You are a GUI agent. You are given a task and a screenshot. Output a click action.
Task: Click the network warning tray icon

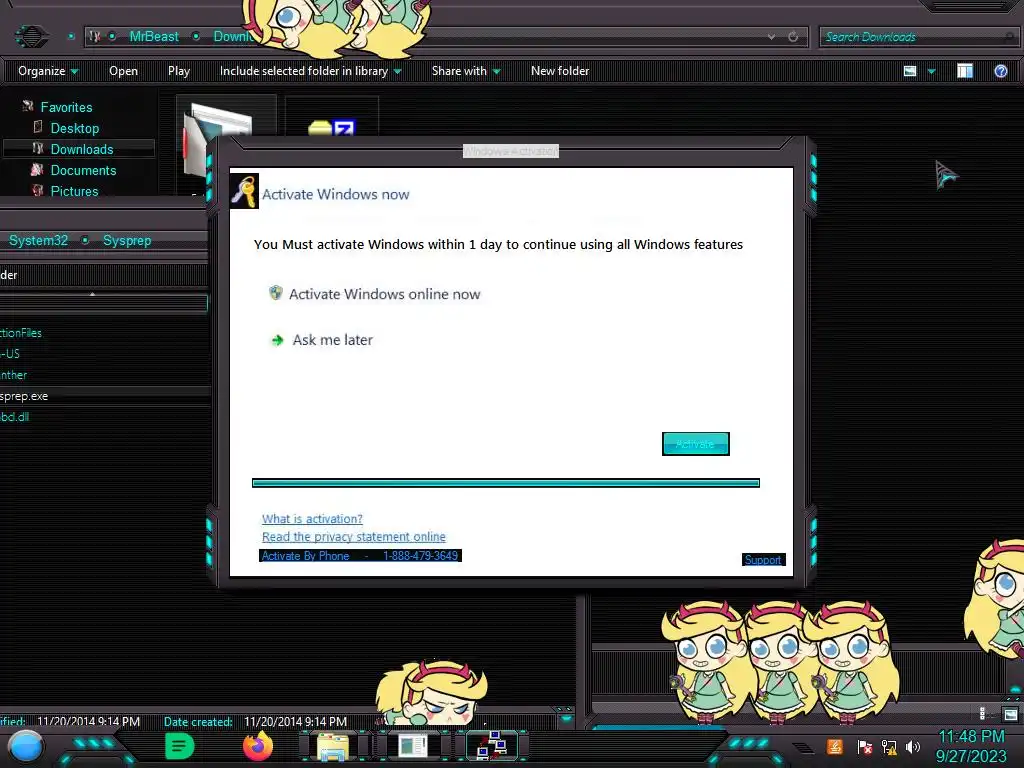[x=889, y=747]
